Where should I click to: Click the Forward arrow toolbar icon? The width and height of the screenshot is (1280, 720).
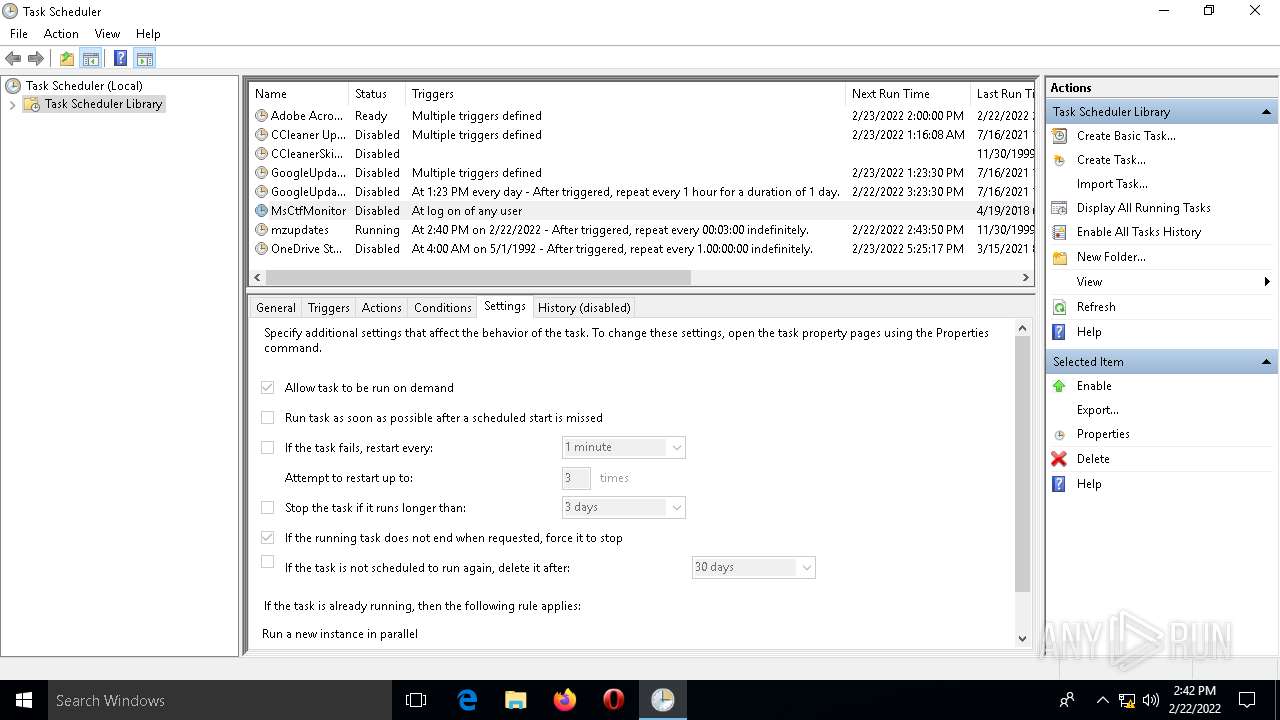point(36,59)
